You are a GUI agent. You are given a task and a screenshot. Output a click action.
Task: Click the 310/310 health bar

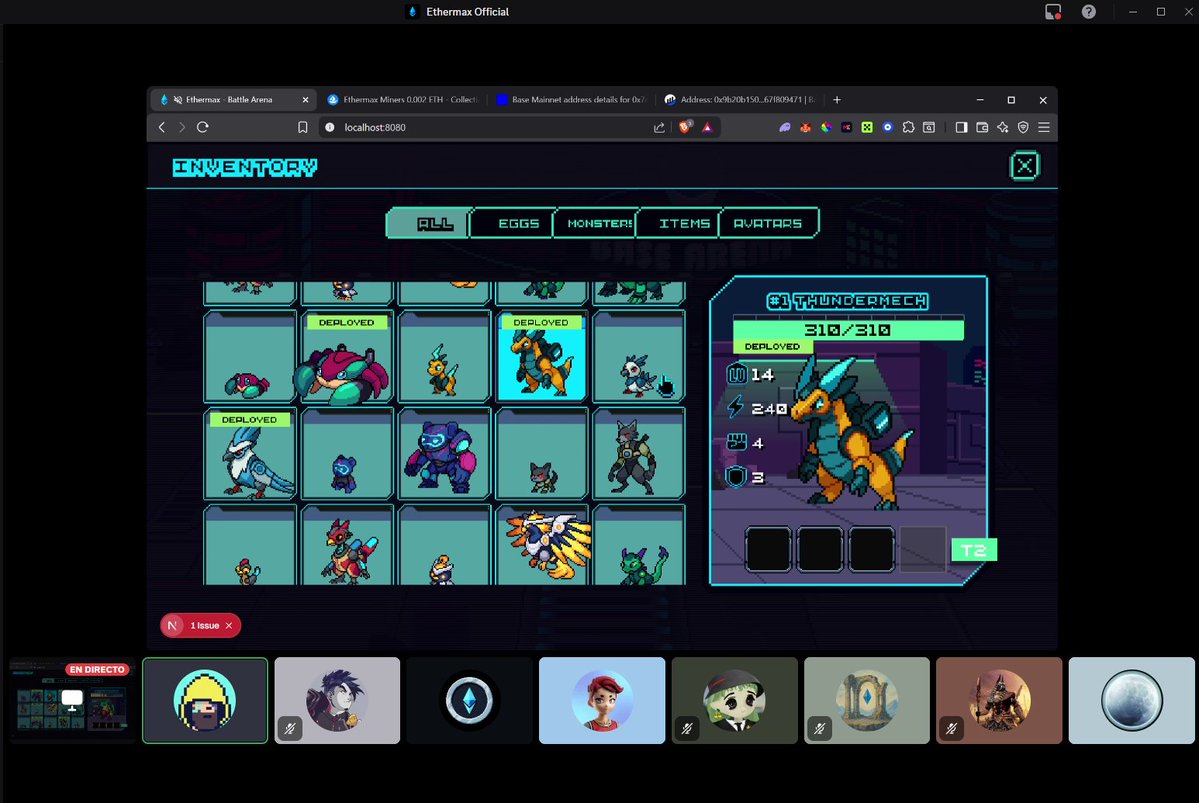pyautogui.click(x=848, y=330)
